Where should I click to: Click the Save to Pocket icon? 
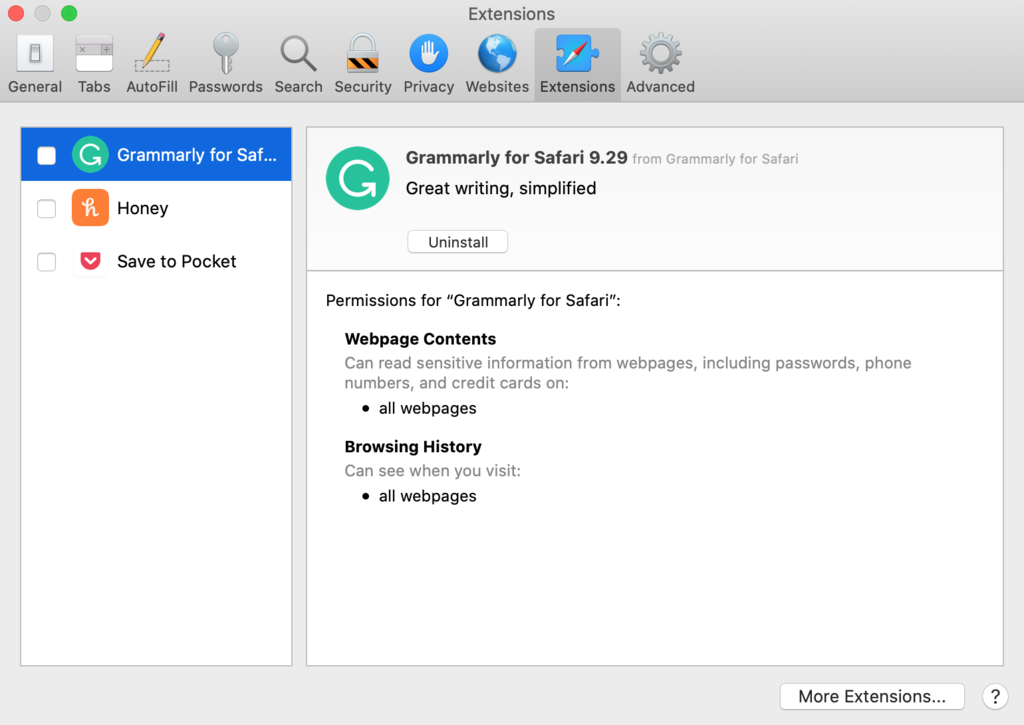click(x=90, y=261)
